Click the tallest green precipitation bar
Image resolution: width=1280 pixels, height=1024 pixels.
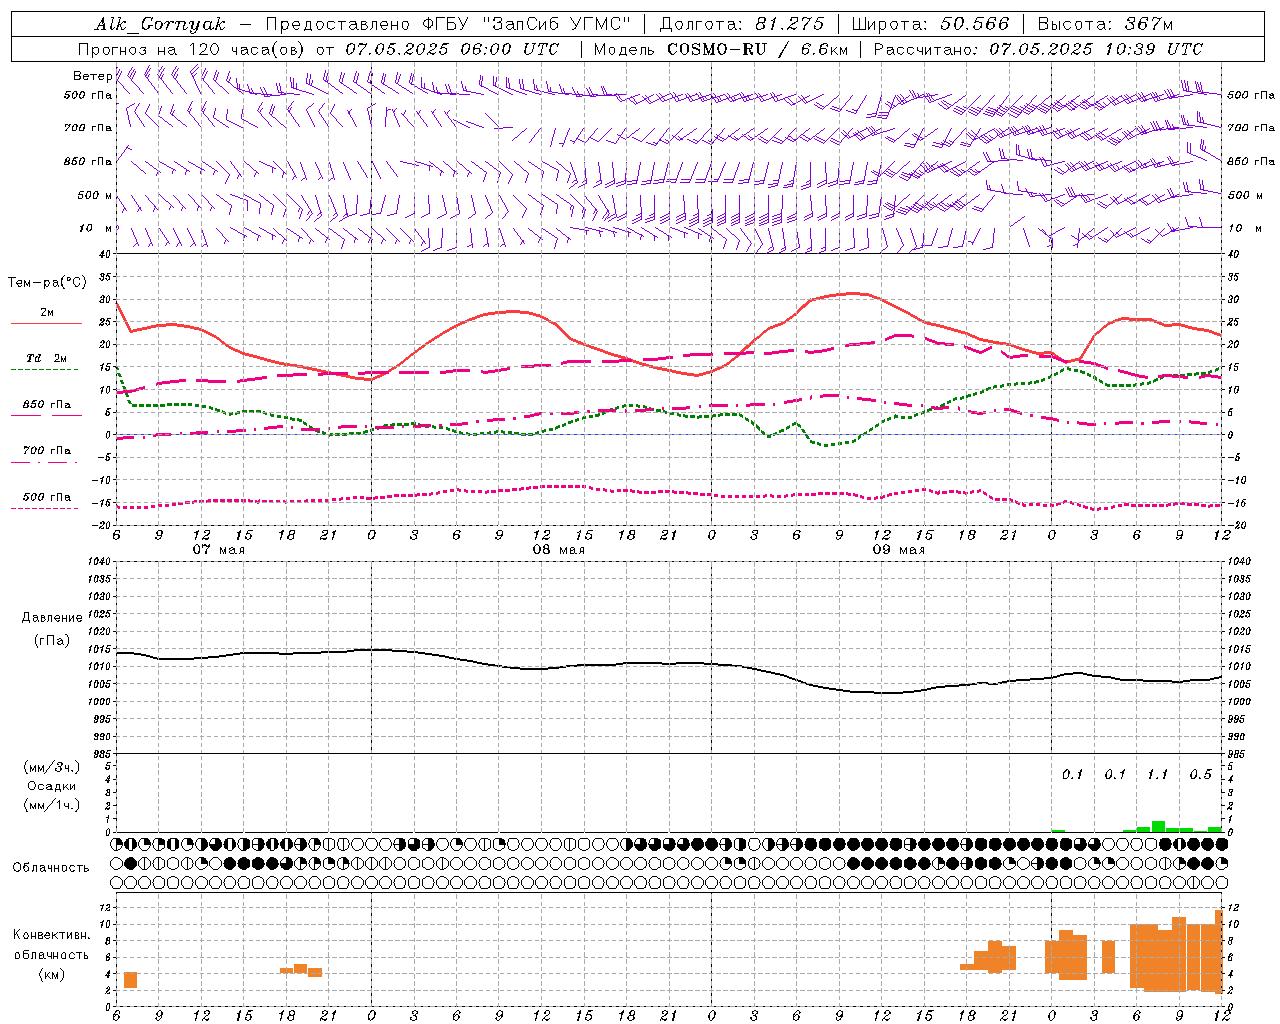pos(1158,826)
